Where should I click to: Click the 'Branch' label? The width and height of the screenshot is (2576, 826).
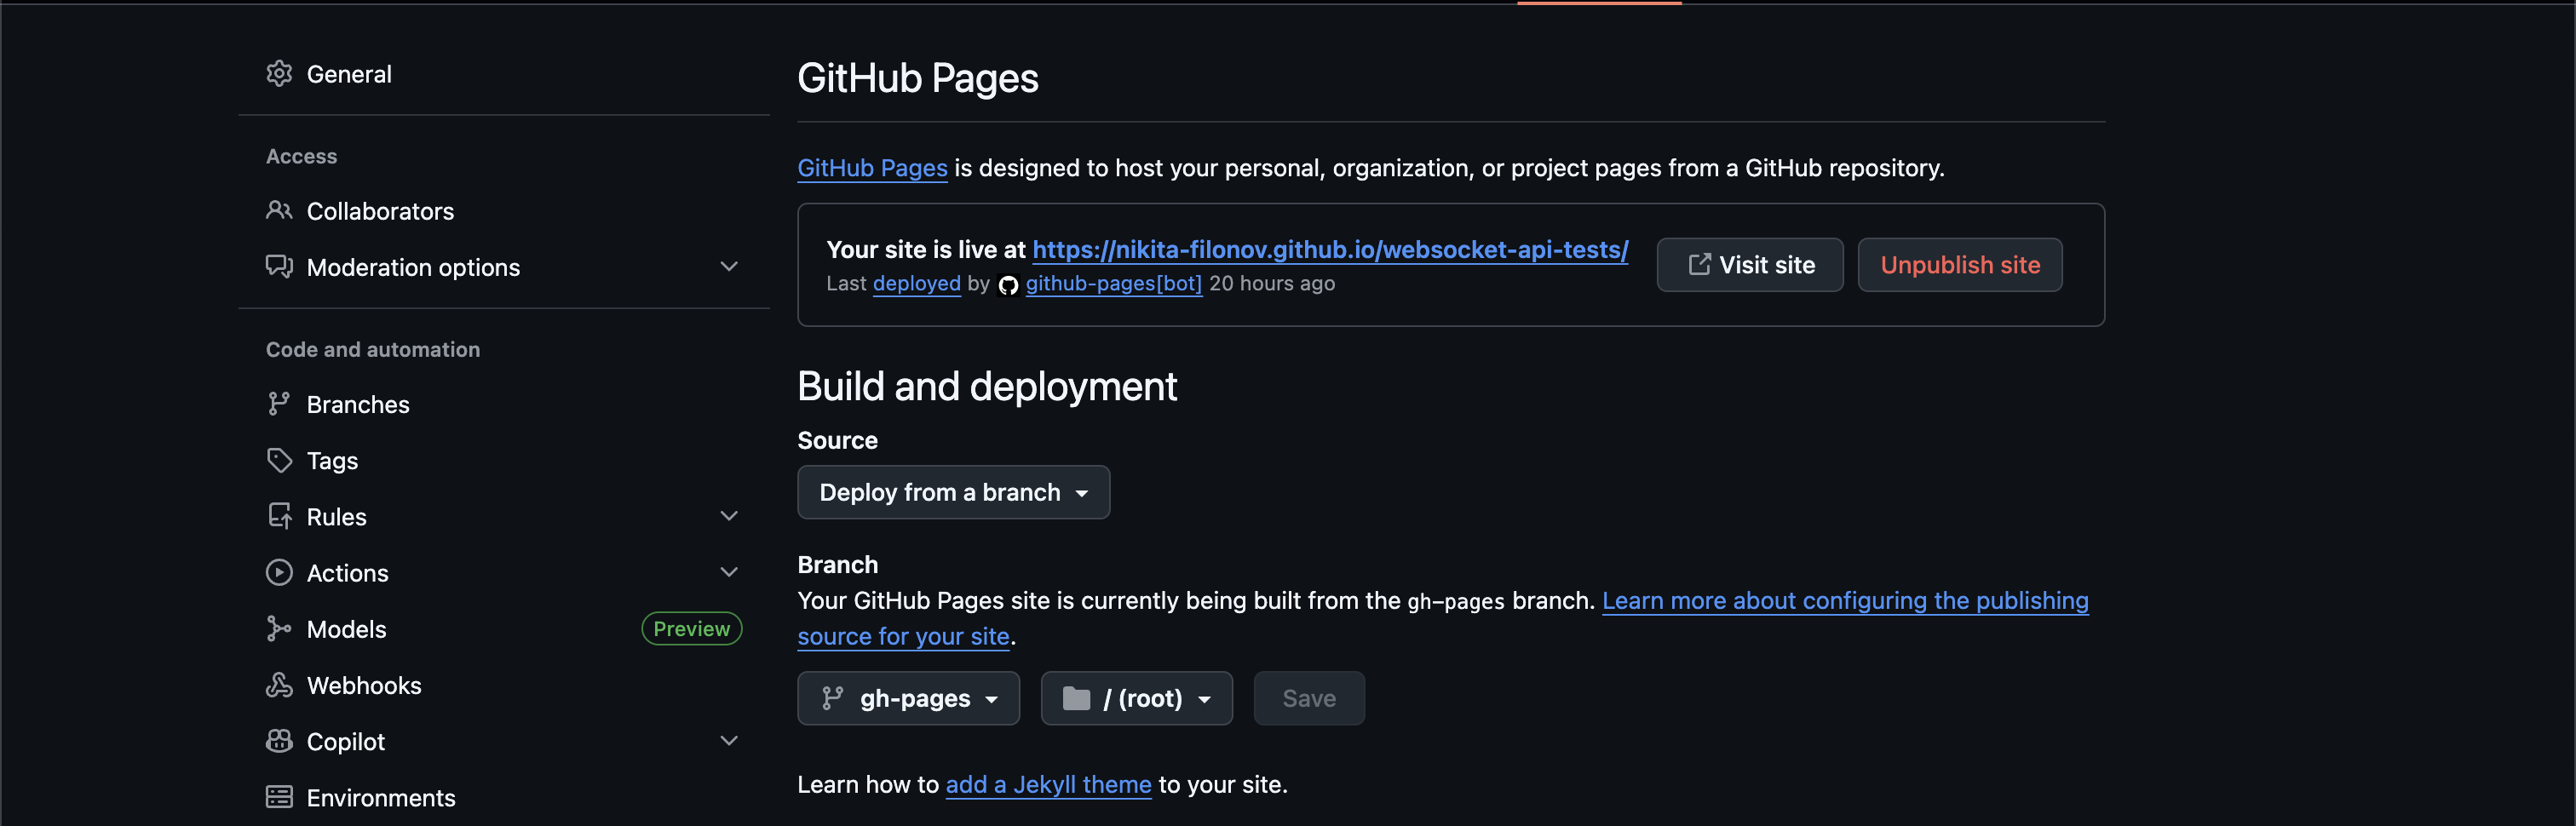(837, 564)
